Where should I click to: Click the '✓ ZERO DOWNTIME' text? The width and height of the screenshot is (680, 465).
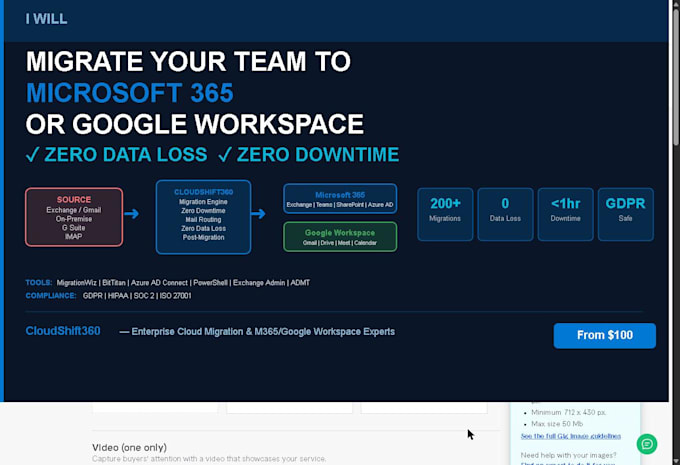(x=308, y=155)
